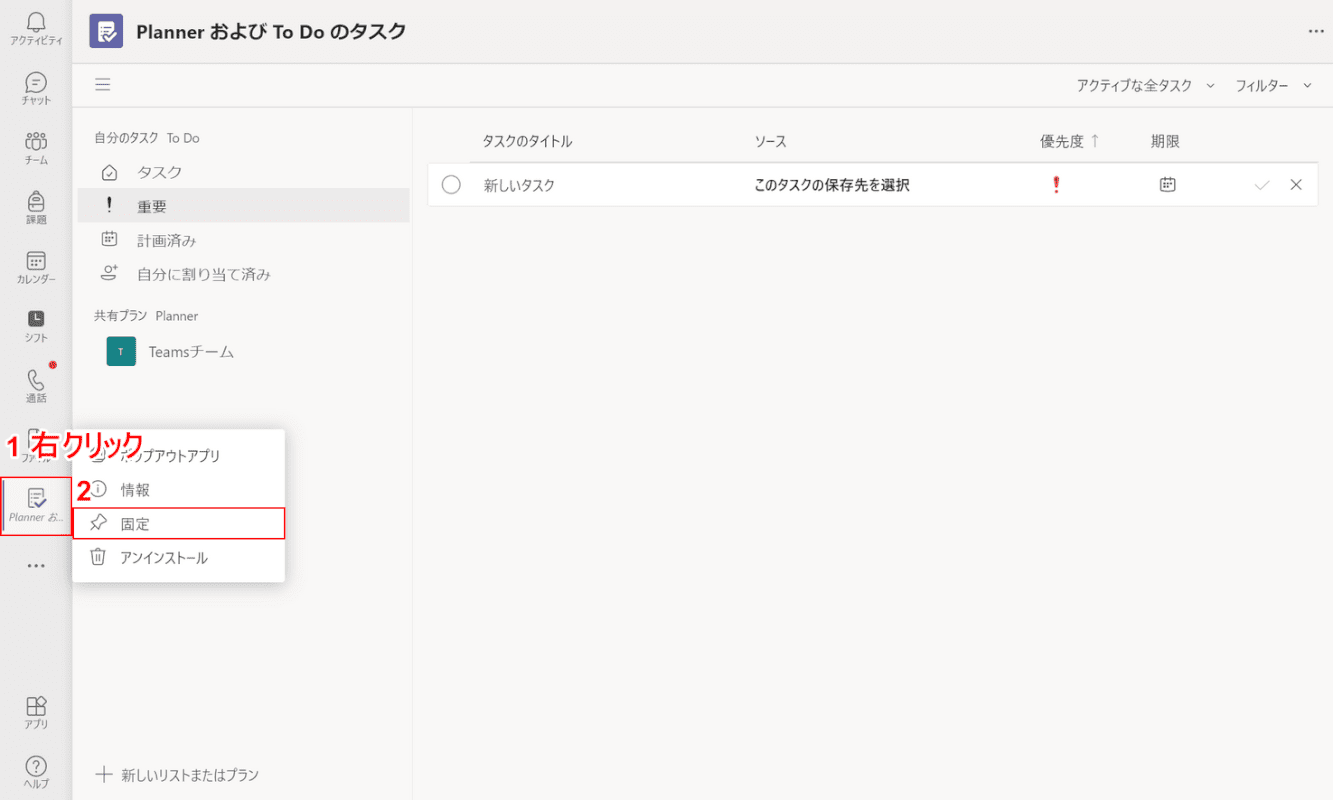Viewport: 1333px width, 800px height.
Task: Pick due date with calendar icon
Action: tap(1167, 185)
